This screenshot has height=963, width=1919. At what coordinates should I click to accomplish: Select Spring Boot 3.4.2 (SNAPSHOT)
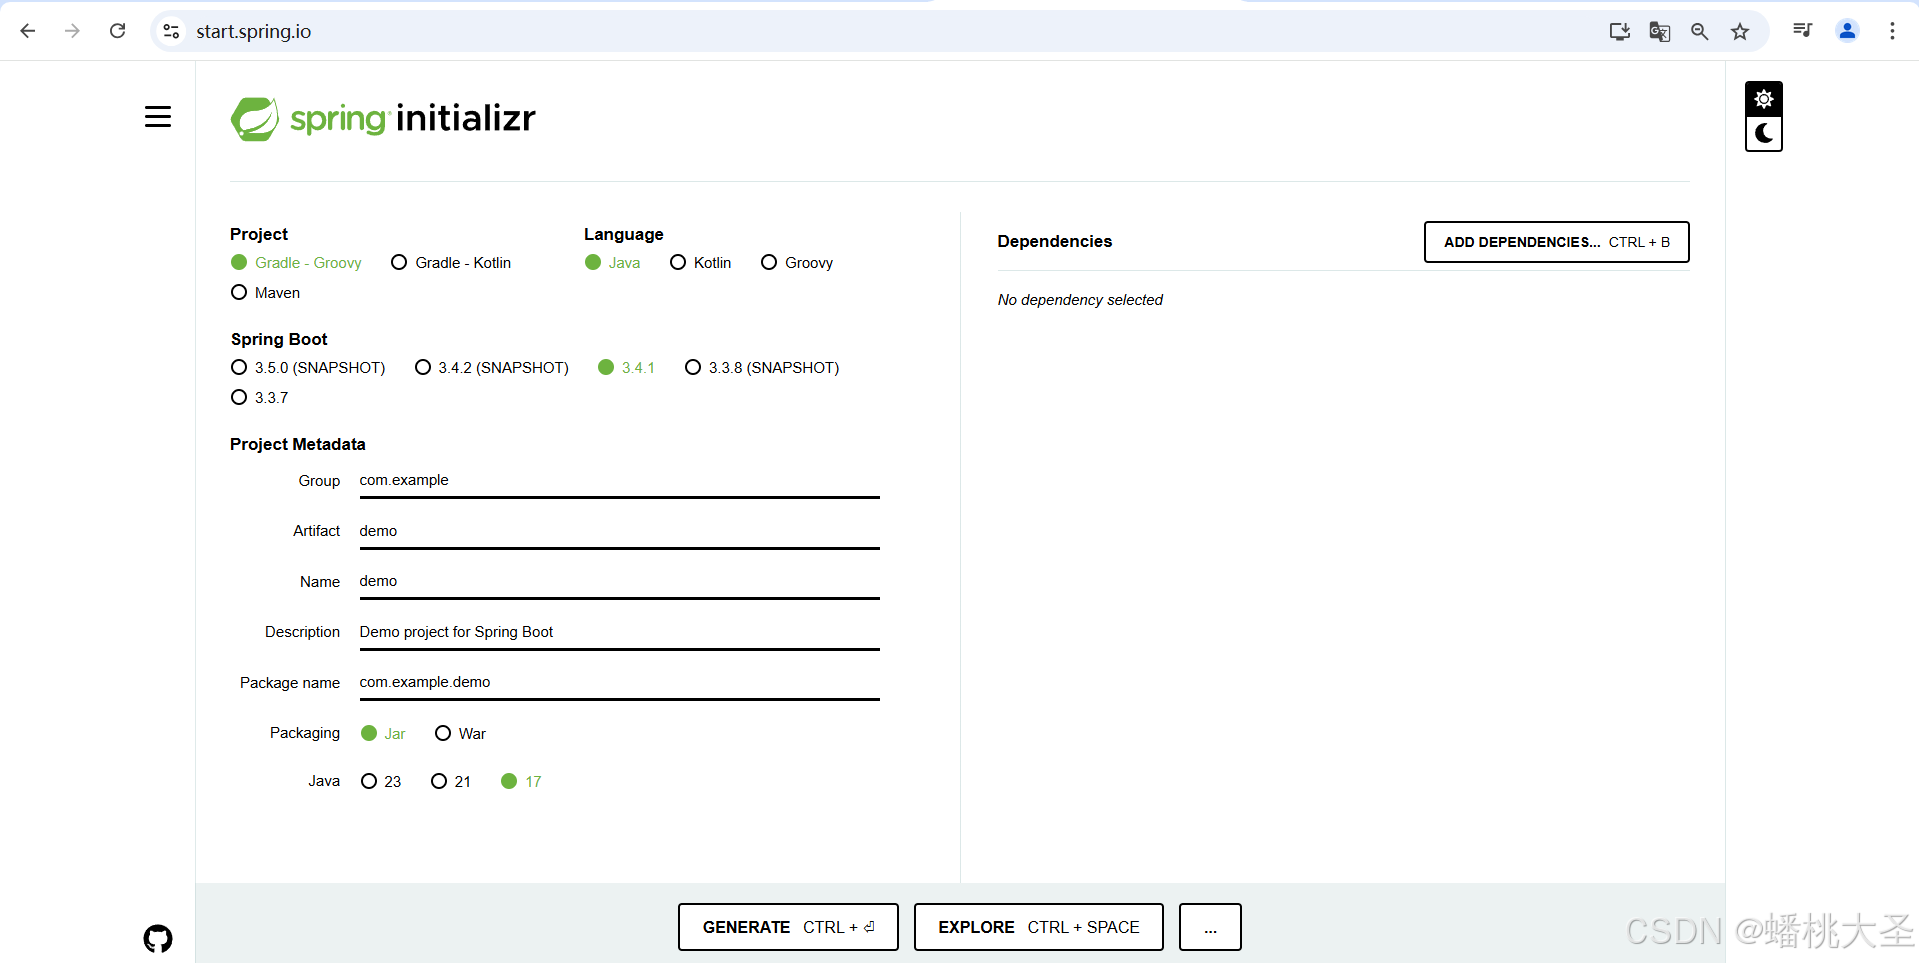click(492, 368)
